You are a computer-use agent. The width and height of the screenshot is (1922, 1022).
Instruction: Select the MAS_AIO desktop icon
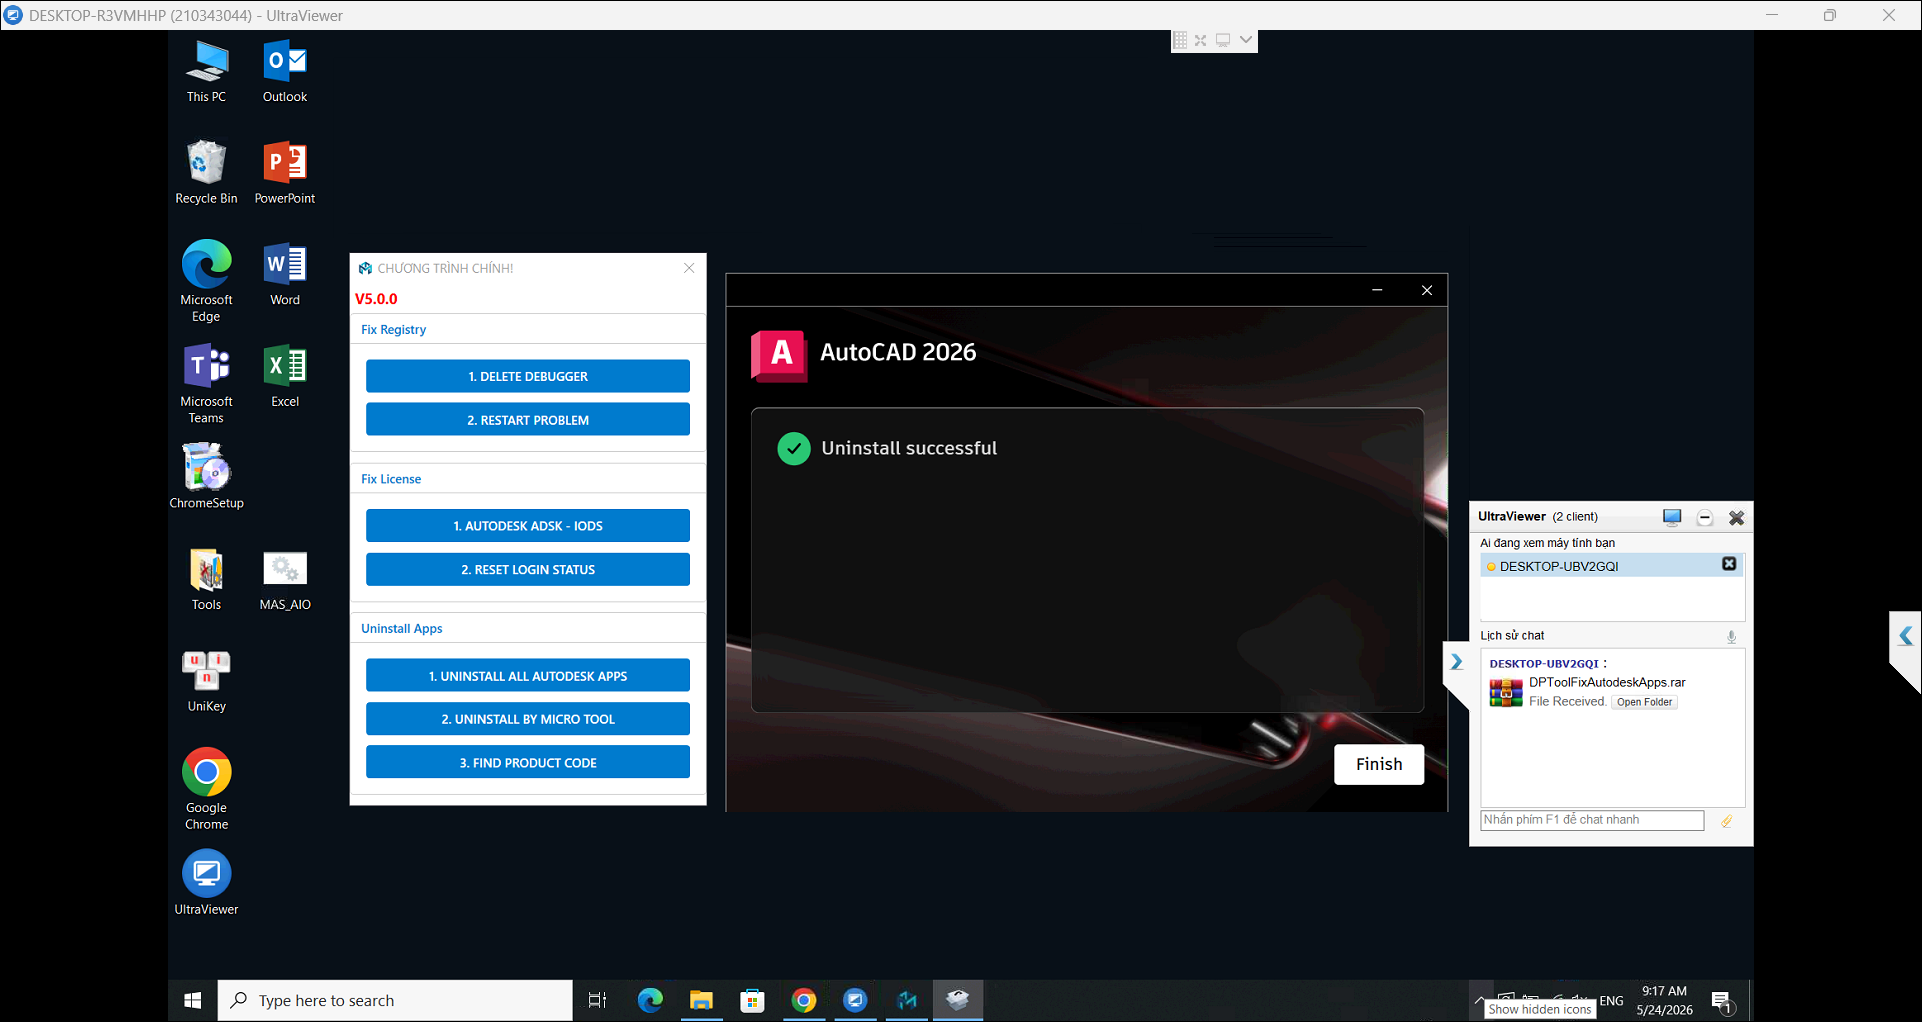(285, 579)
